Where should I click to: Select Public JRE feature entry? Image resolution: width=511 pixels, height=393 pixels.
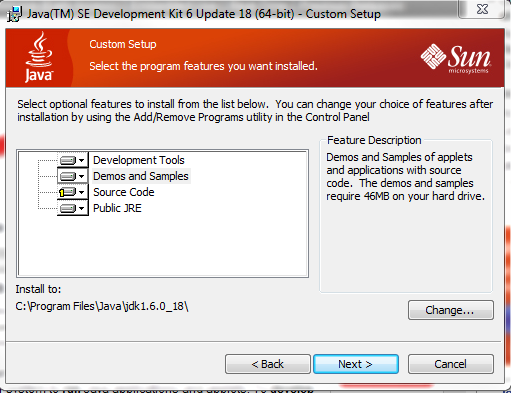pos(117,208)
